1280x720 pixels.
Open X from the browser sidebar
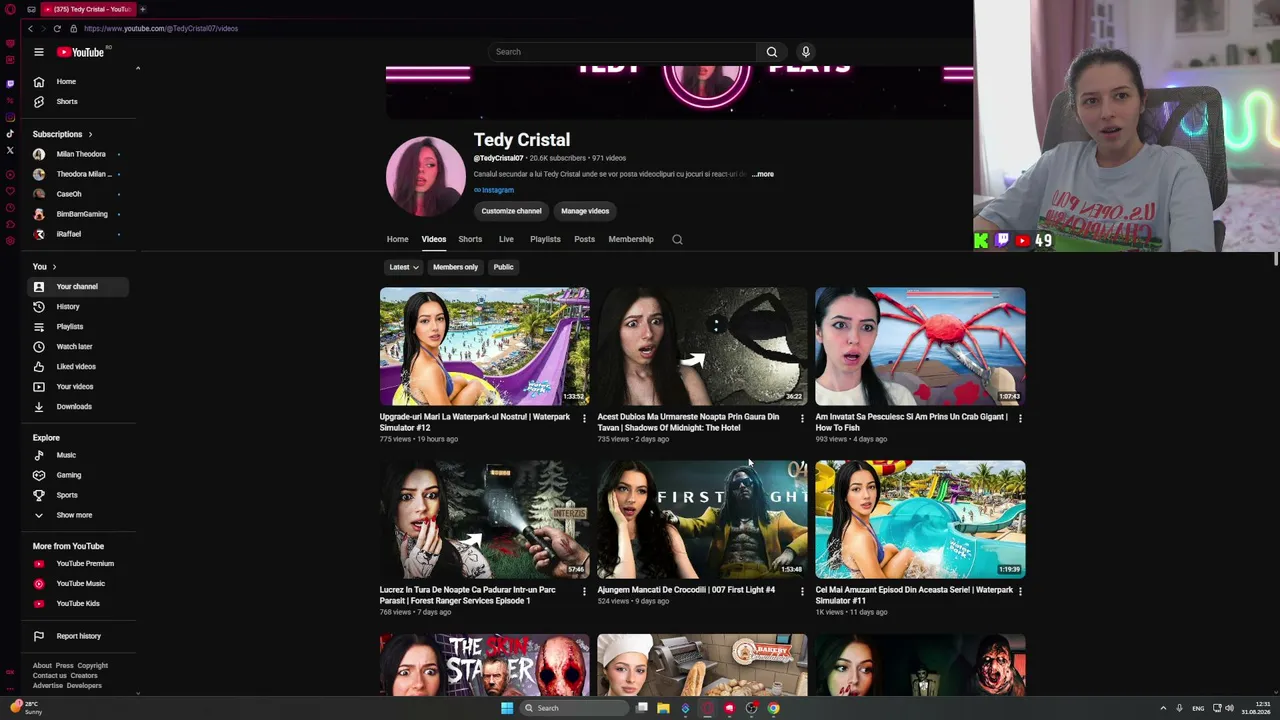pos(10,151)
